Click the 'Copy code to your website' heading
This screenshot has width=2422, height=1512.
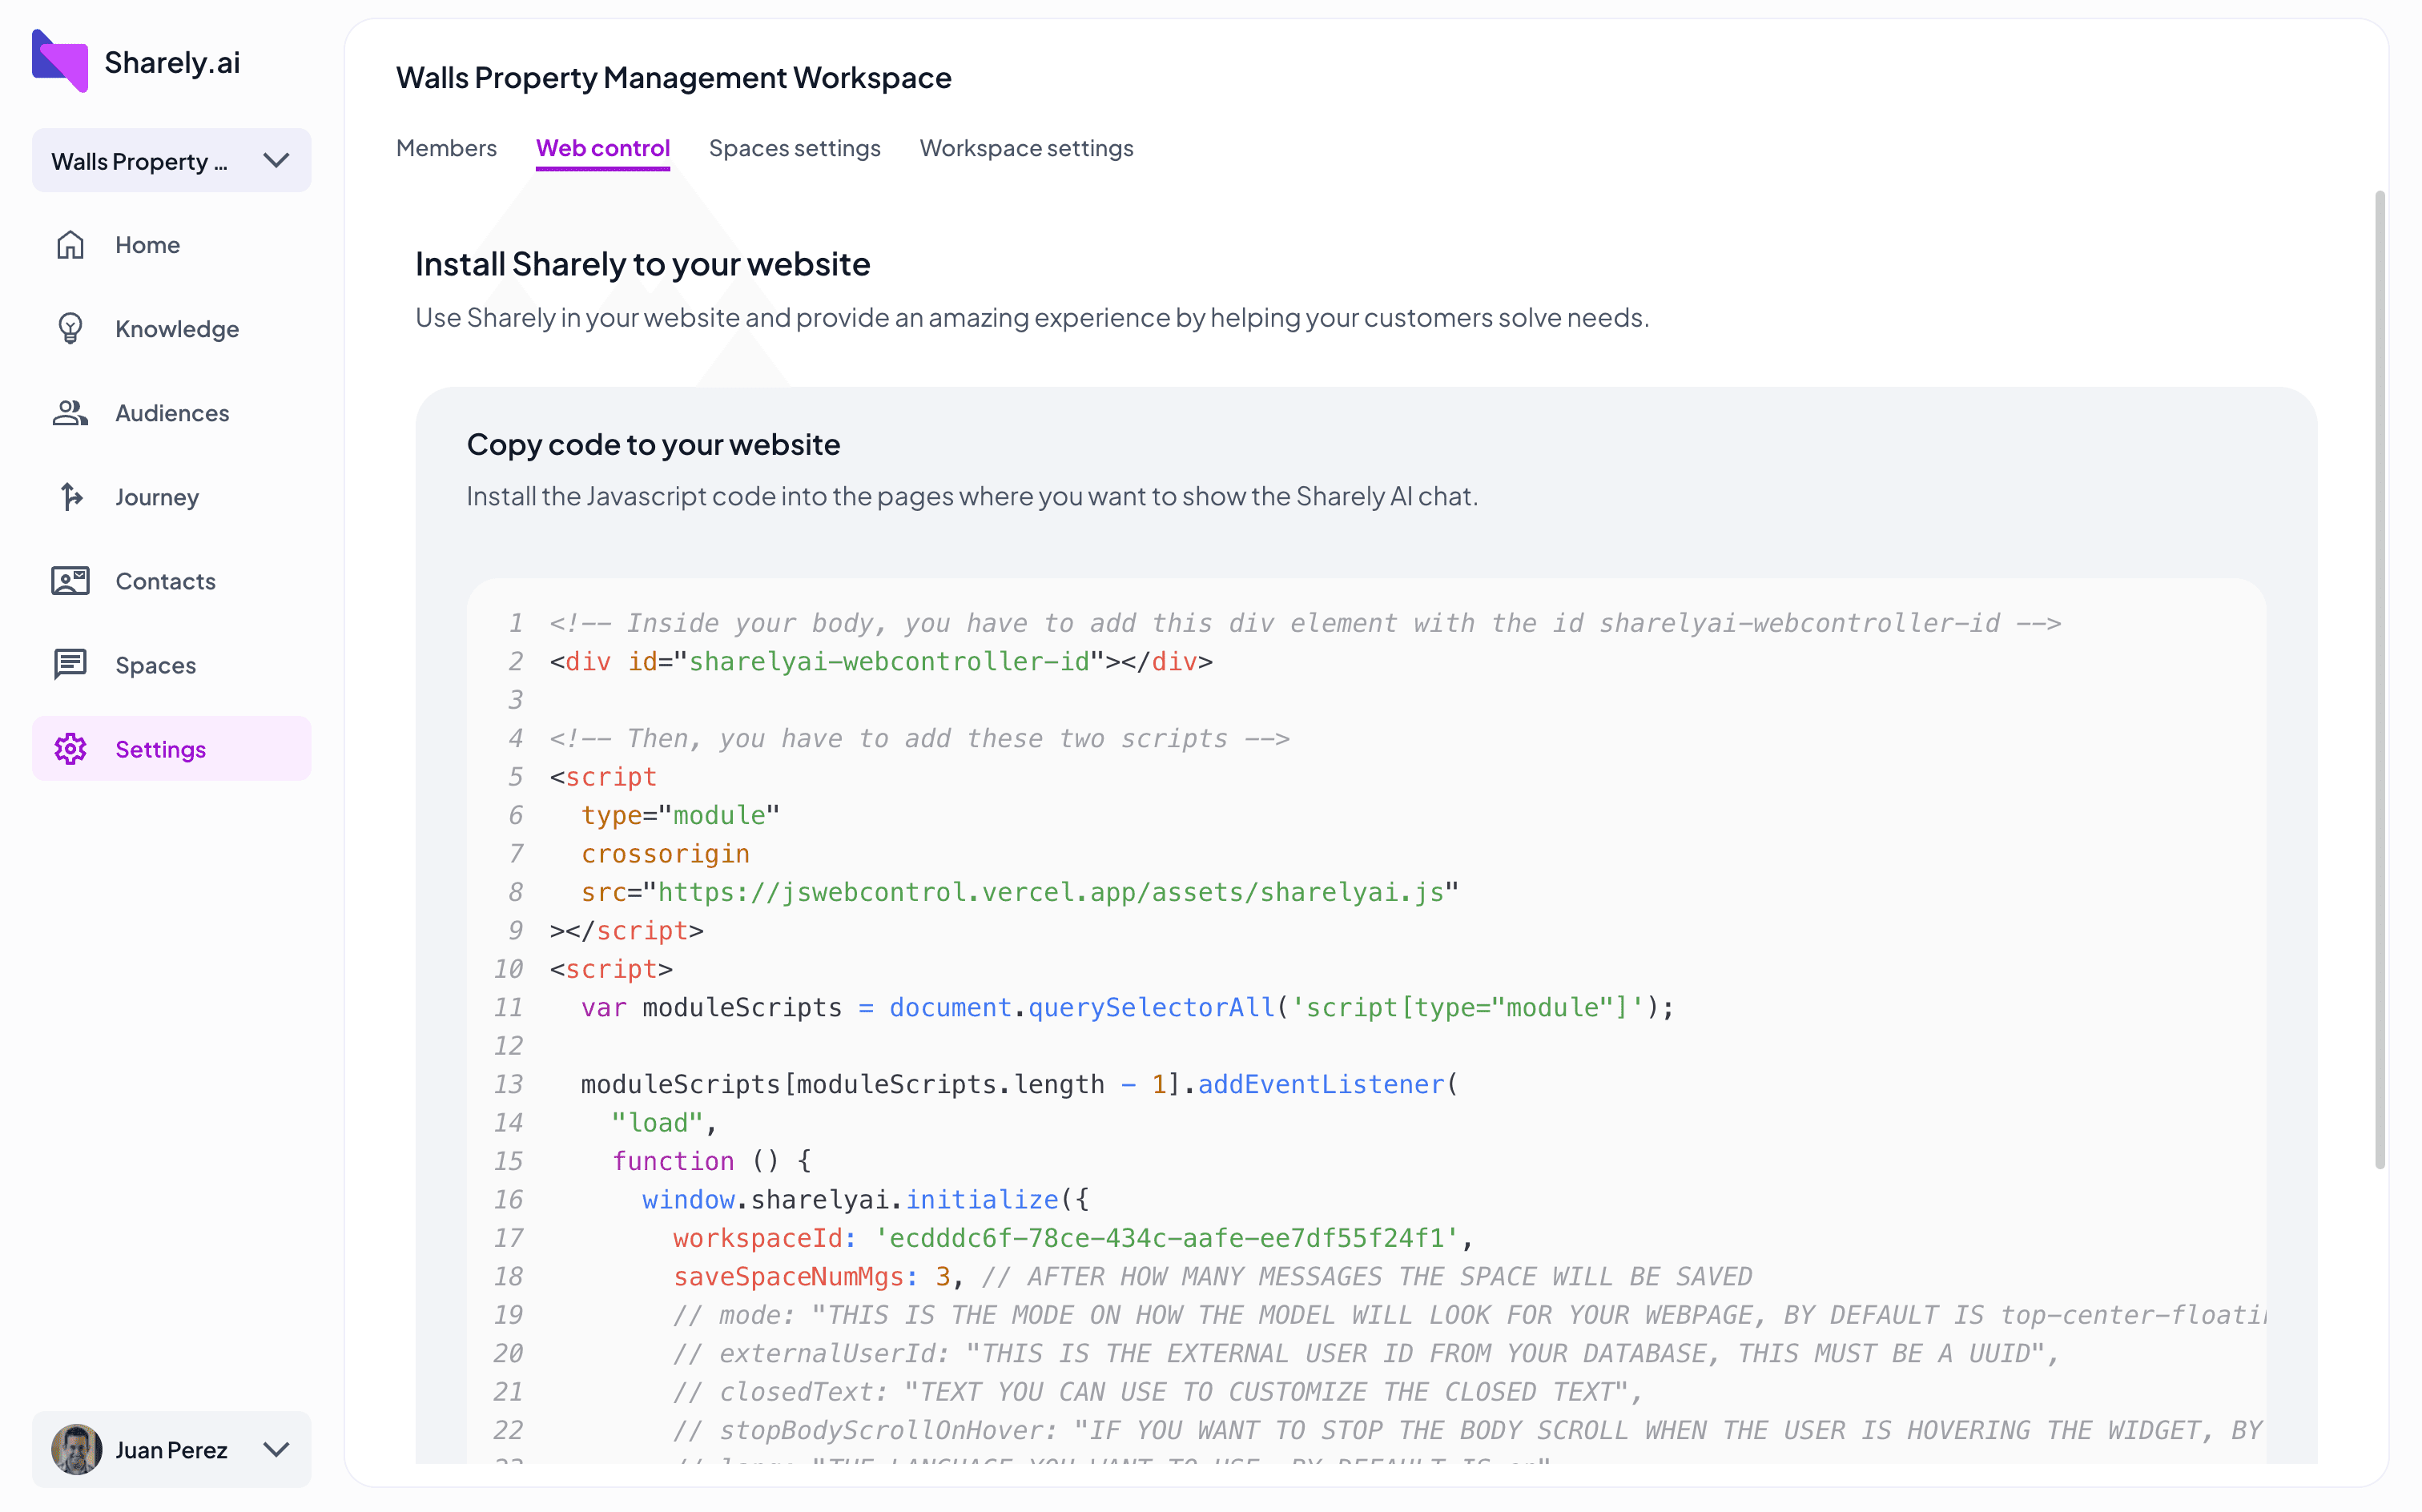point(653,444)
